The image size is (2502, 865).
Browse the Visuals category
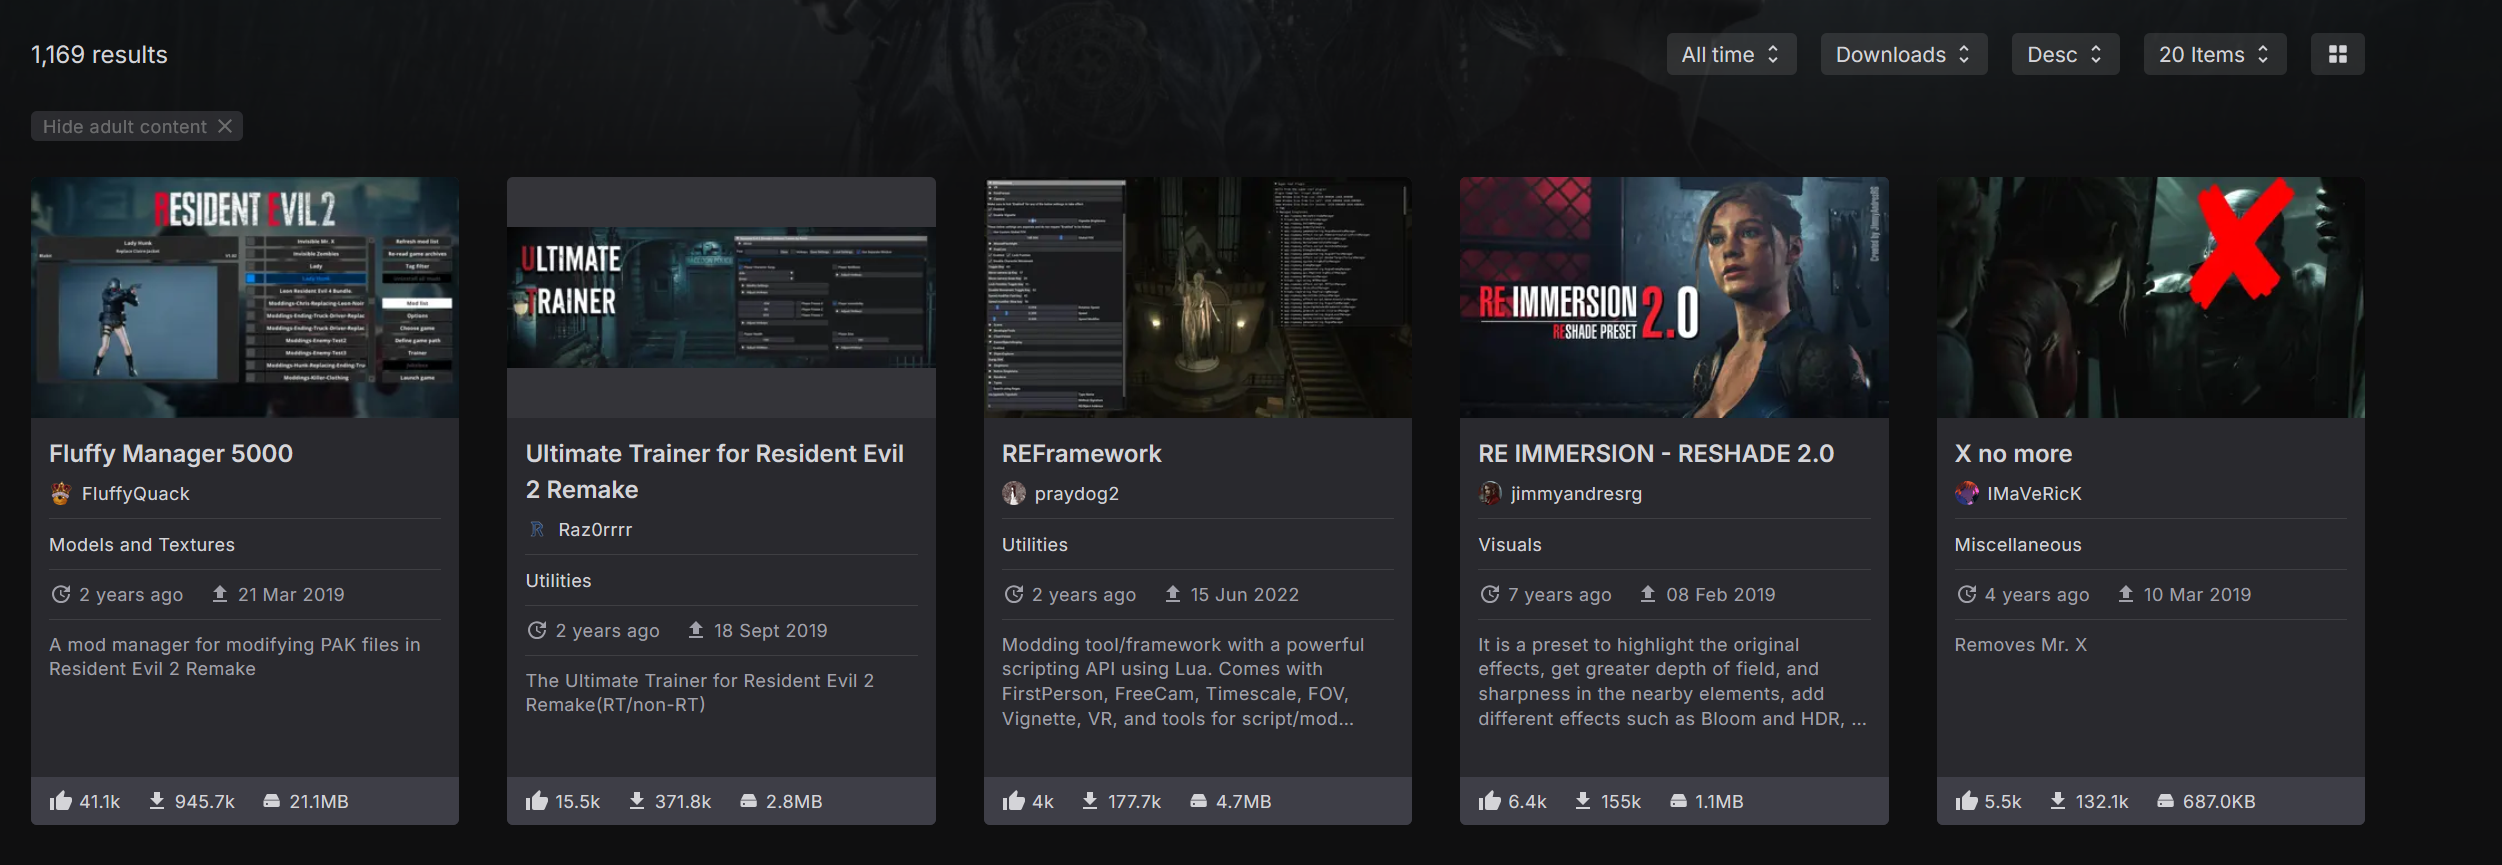click(x=1510, y=545)
